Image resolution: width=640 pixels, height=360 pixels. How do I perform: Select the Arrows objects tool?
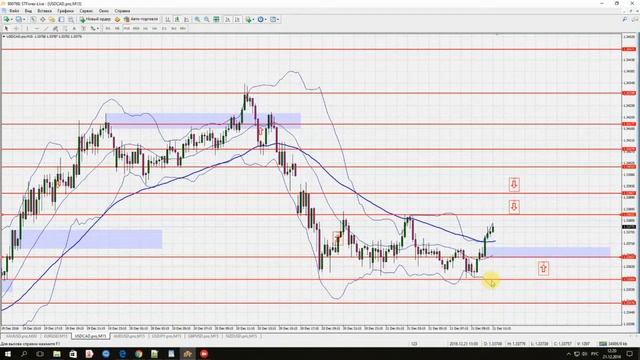pyautogui.click(x=93, y=28)
